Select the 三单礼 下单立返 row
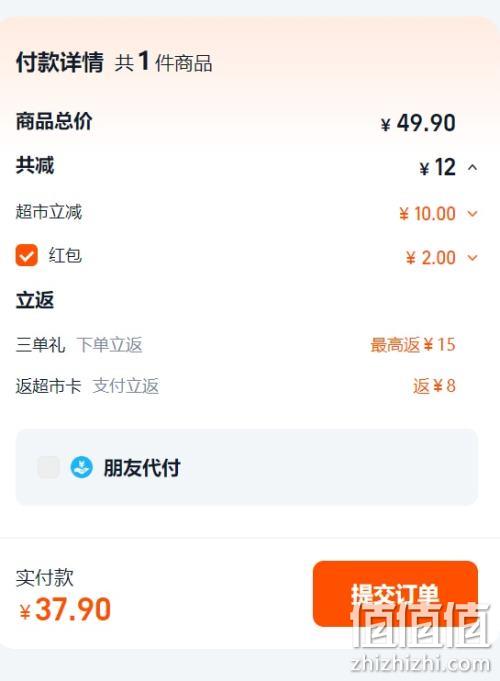 point(236,345)
